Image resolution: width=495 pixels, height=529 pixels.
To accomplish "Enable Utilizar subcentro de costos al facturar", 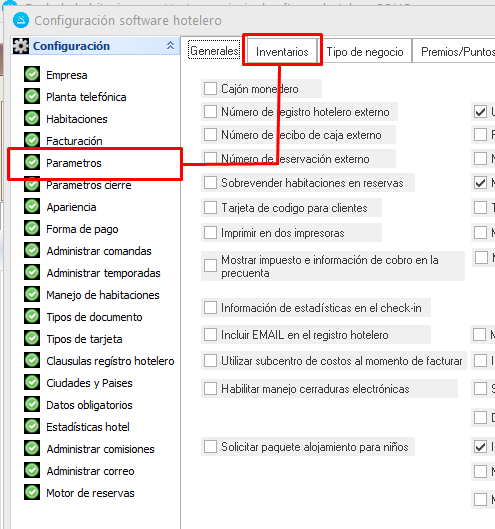I will [210, 361].
